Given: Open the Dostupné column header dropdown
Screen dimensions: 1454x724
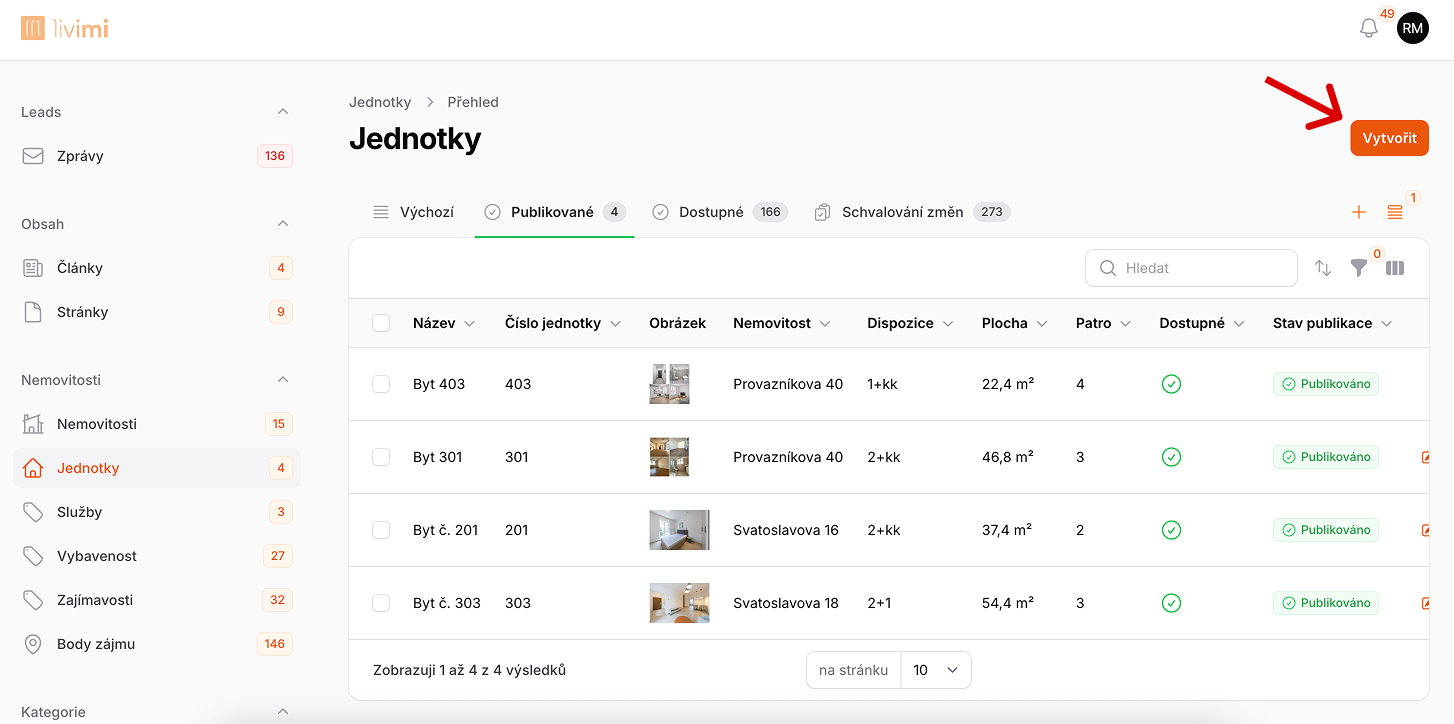Looking at the screenshot, I should pos(1239,324).
